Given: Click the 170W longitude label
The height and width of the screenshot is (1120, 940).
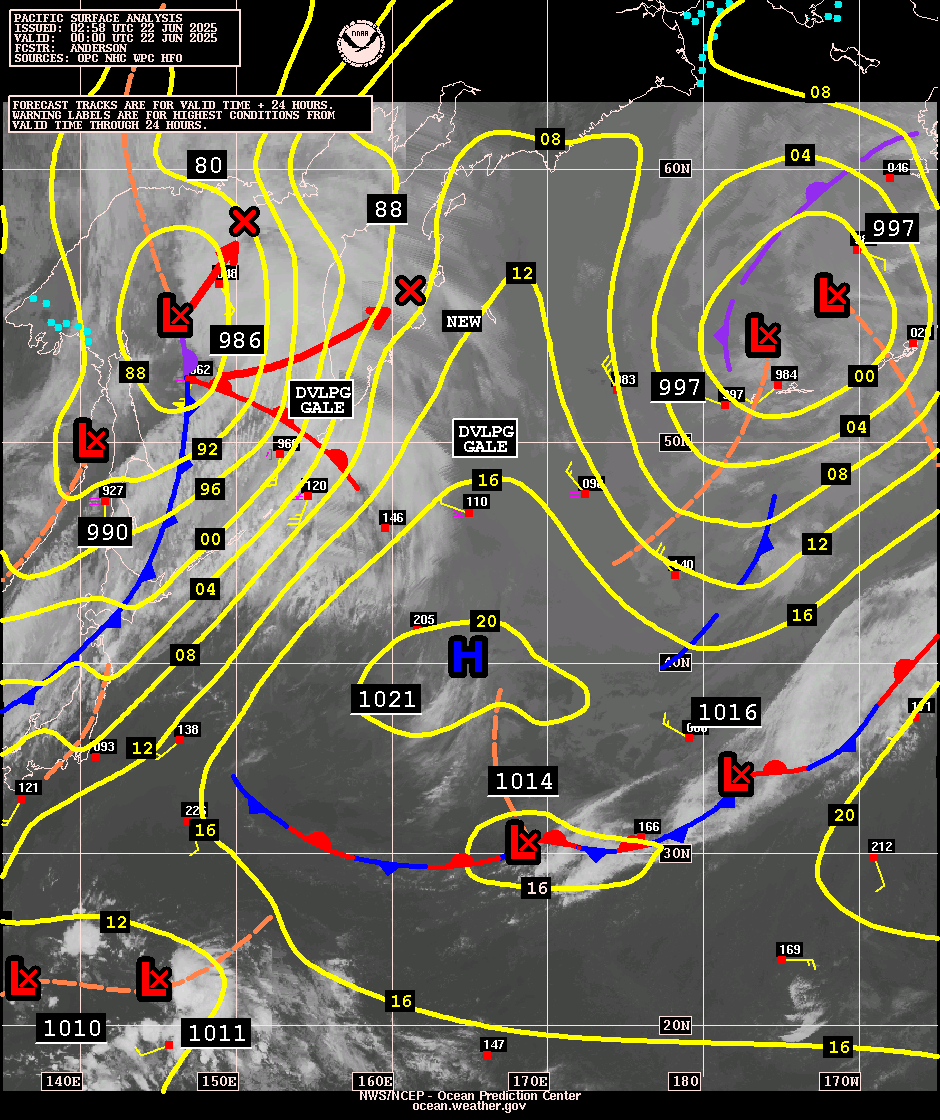Looking at the screenshot, I should point(841,1081).
